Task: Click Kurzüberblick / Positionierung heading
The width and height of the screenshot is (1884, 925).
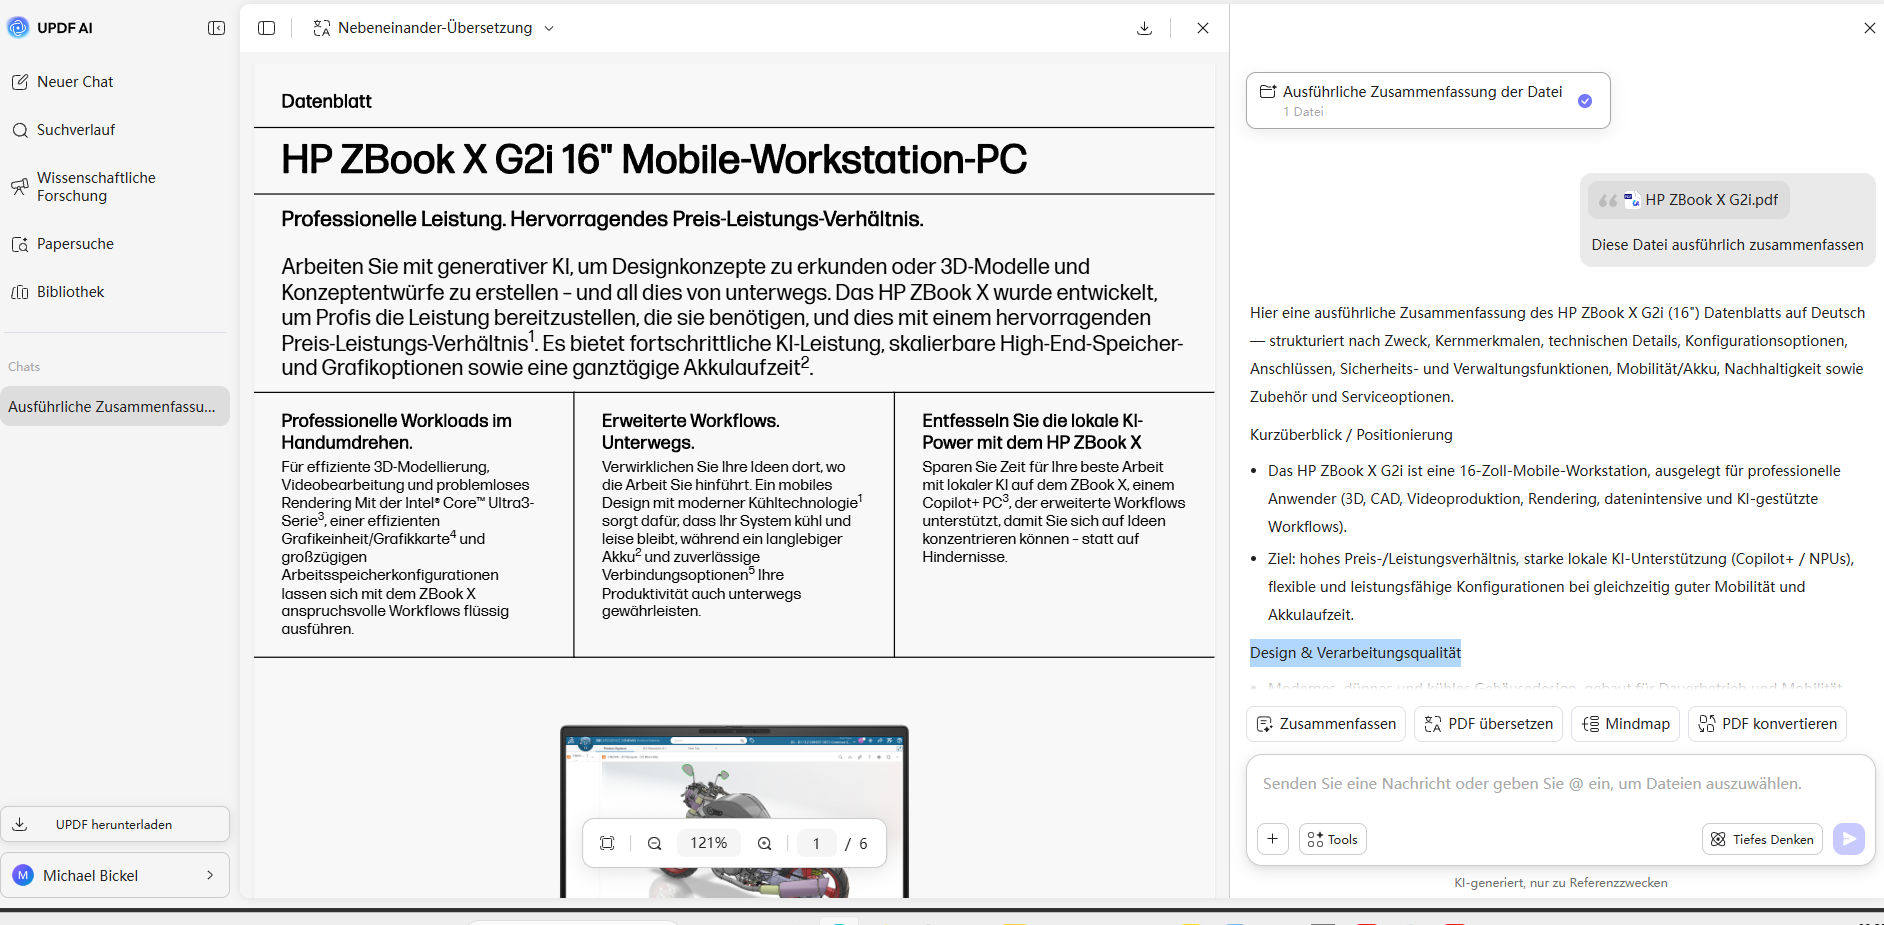Action: coord(1351,435)
